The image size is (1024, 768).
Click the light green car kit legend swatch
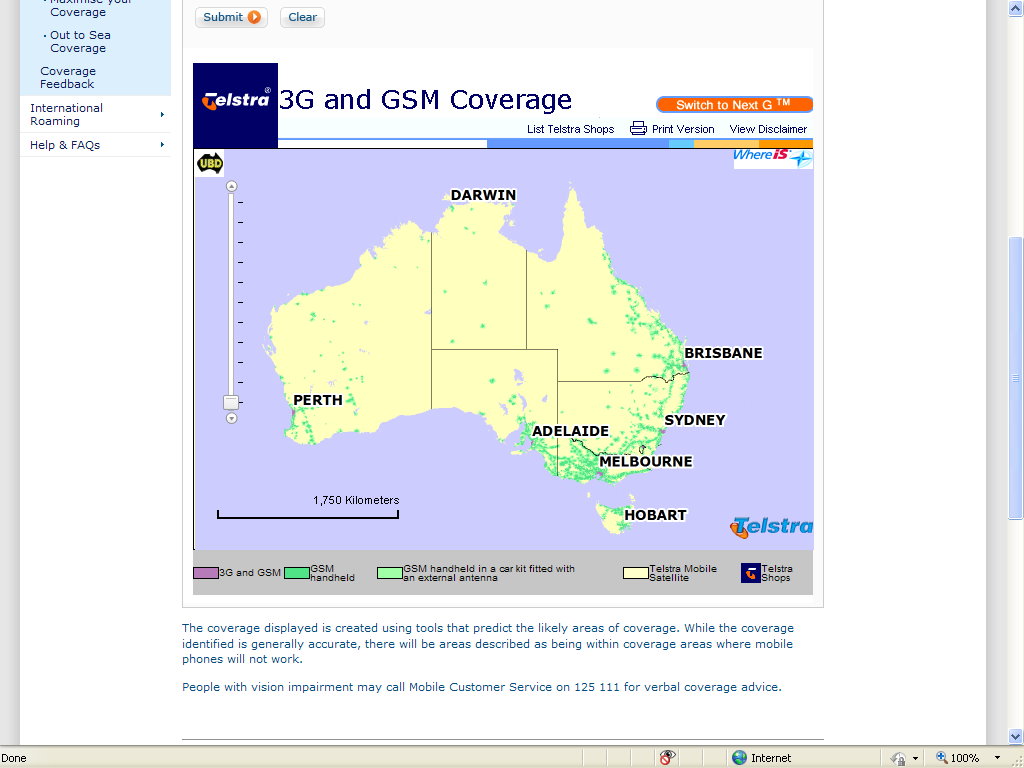(390, 573)
